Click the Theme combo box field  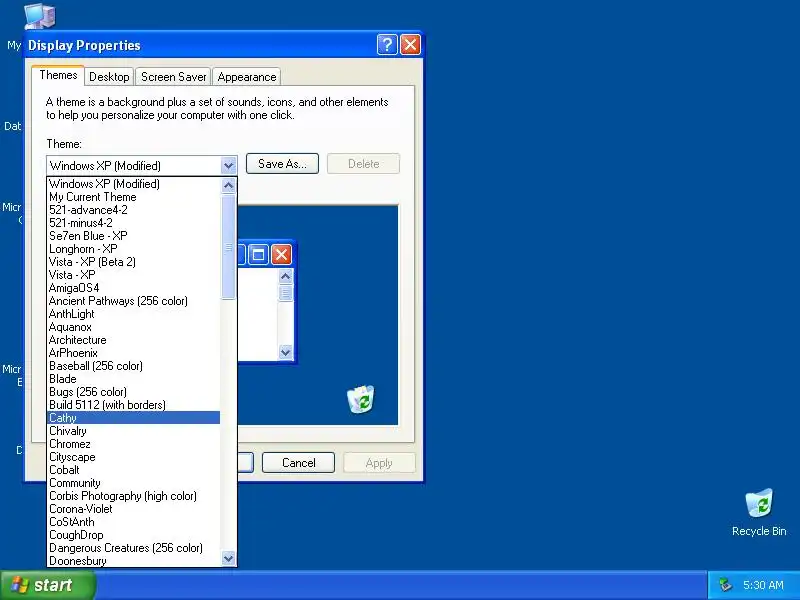pos(142,165)
